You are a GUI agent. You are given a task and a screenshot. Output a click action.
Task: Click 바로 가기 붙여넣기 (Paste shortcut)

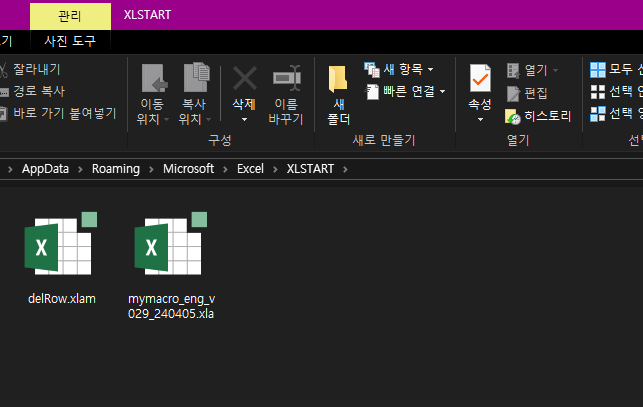(59, 113)
